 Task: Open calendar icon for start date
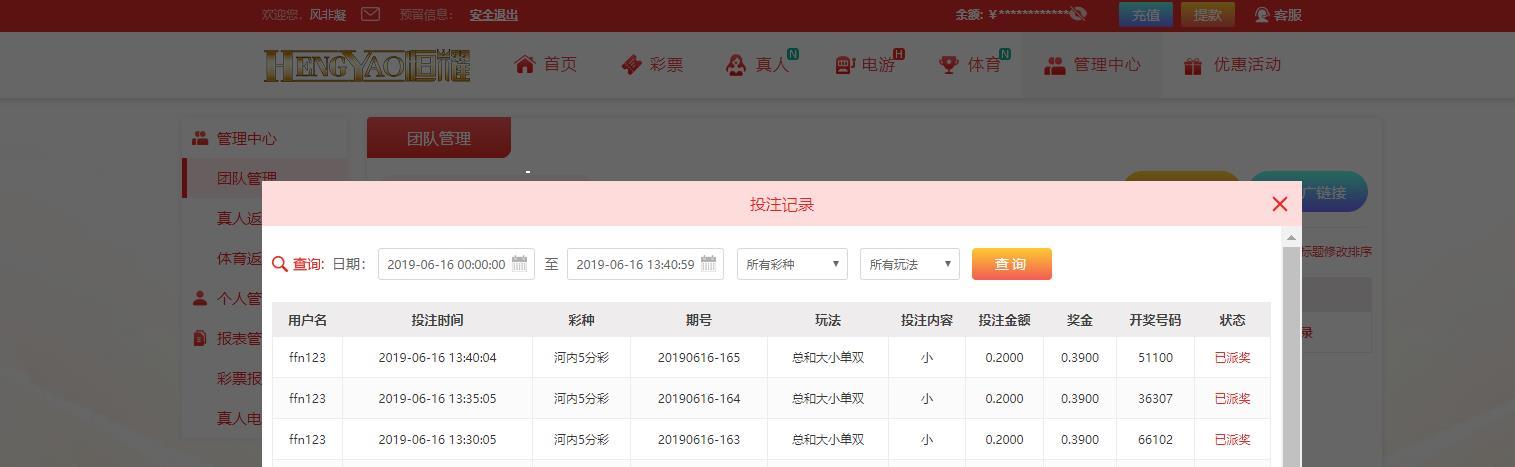(x=520, y=264)
